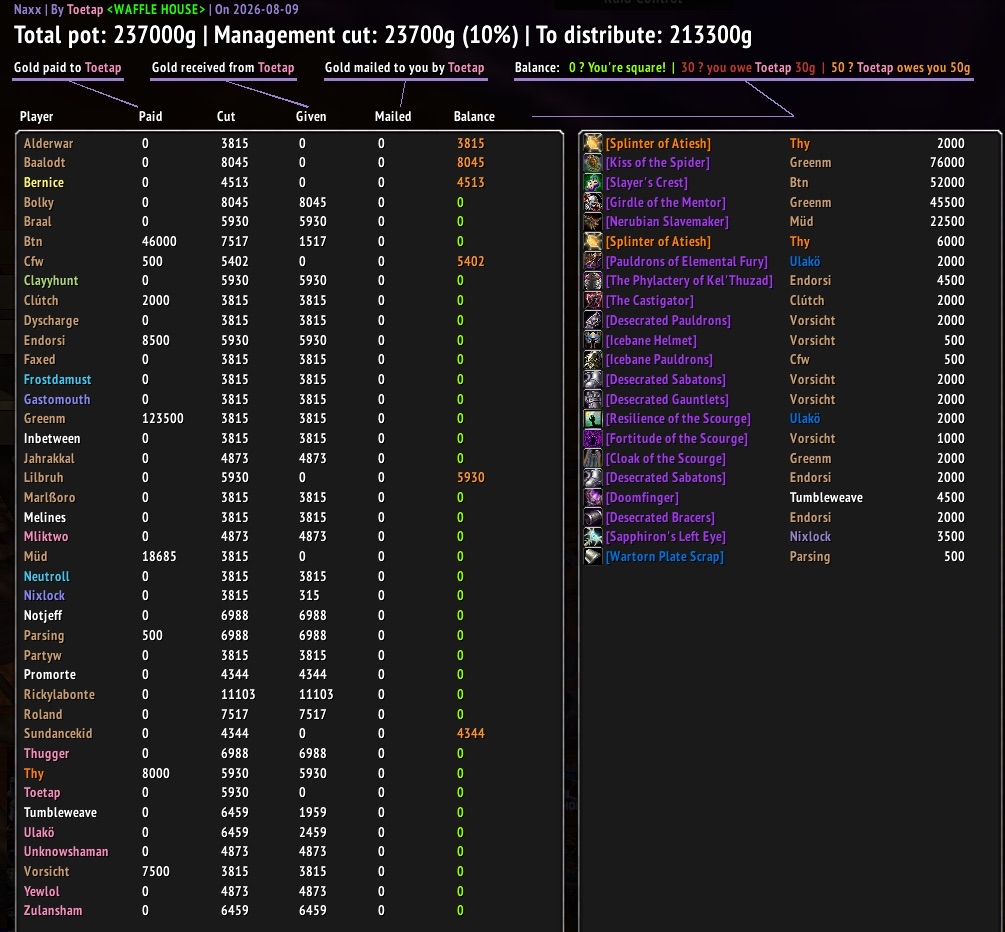Click Greenm's paid amount 123500
The height and width of the screenshot is (932, 1005).
point(163,419)
